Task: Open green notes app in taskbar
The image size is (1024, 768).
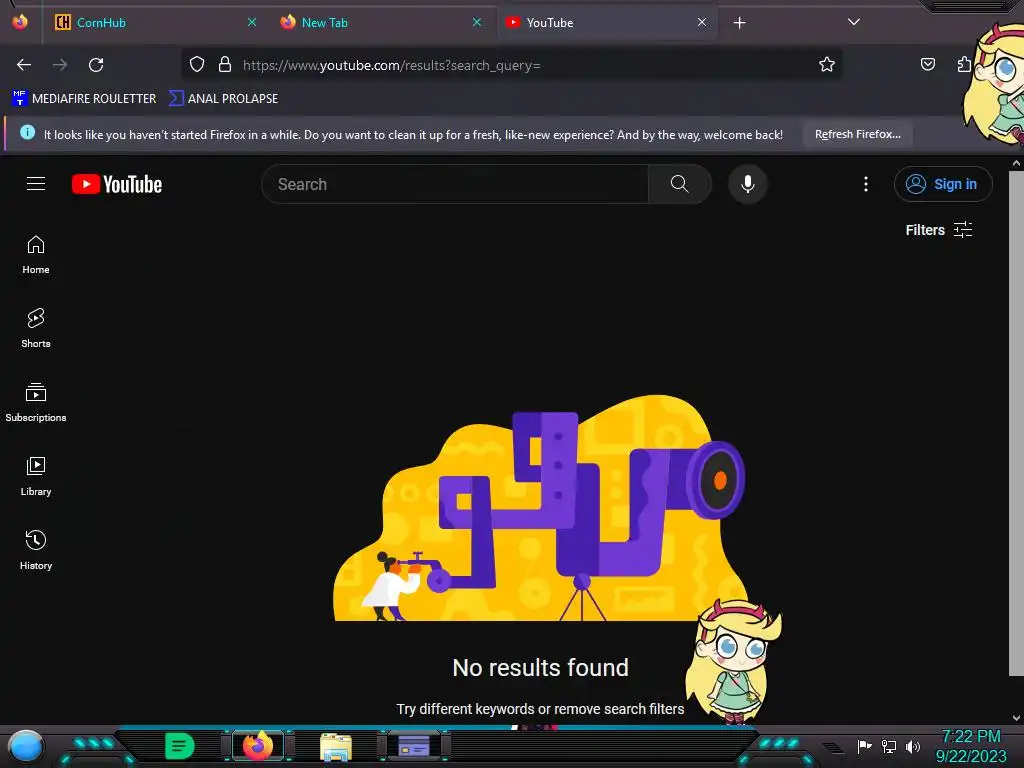Action: click(x=179, y=746)
